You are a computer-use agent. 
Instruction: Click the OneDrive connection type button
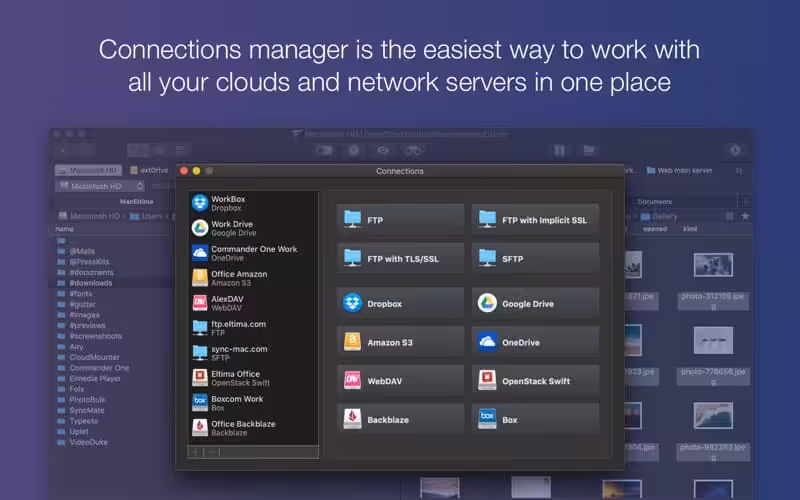[x=536, y=341]
